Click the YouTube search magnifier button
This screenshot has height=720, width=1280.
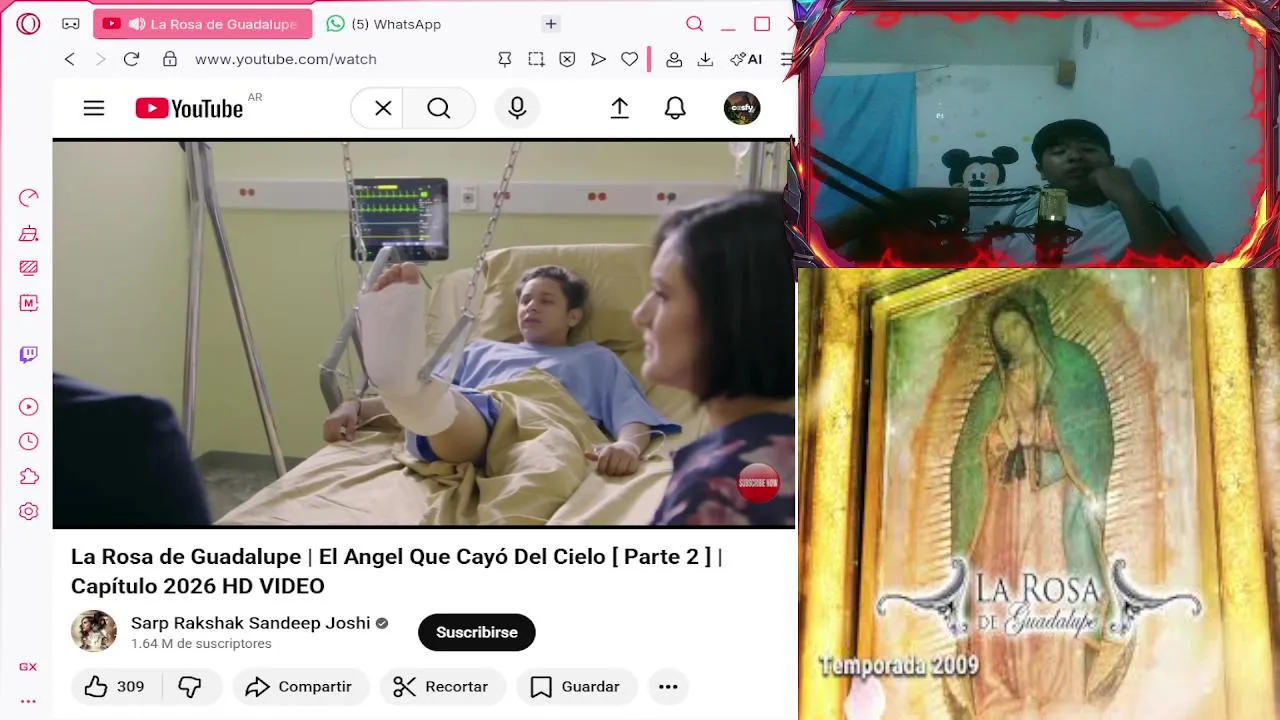click(x=439, y=108)
